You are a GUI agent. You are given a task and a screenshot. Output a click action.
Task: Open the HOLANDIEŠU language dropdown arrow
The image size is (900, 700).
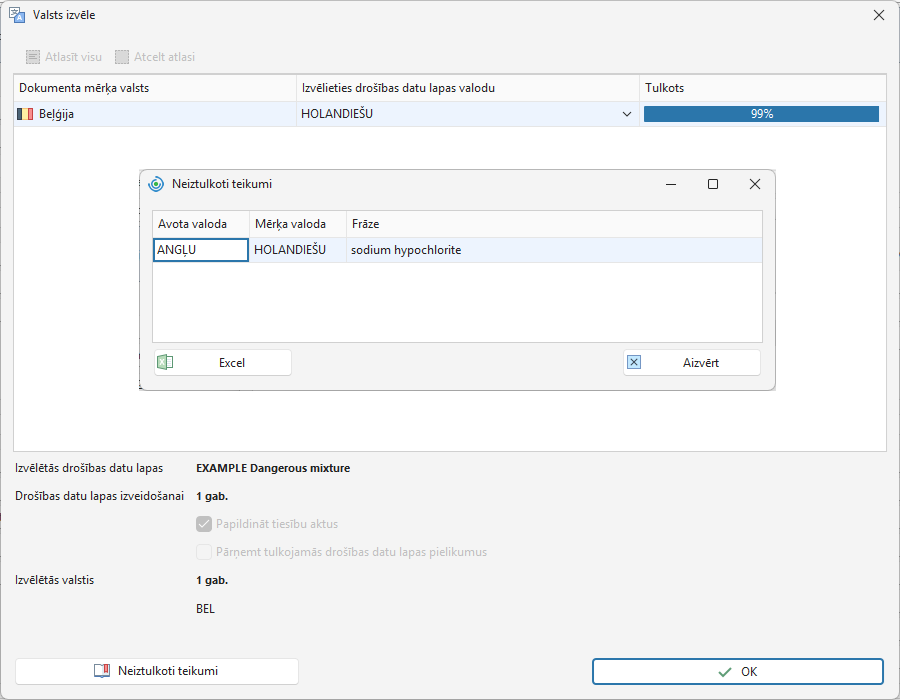click(627, 114)
